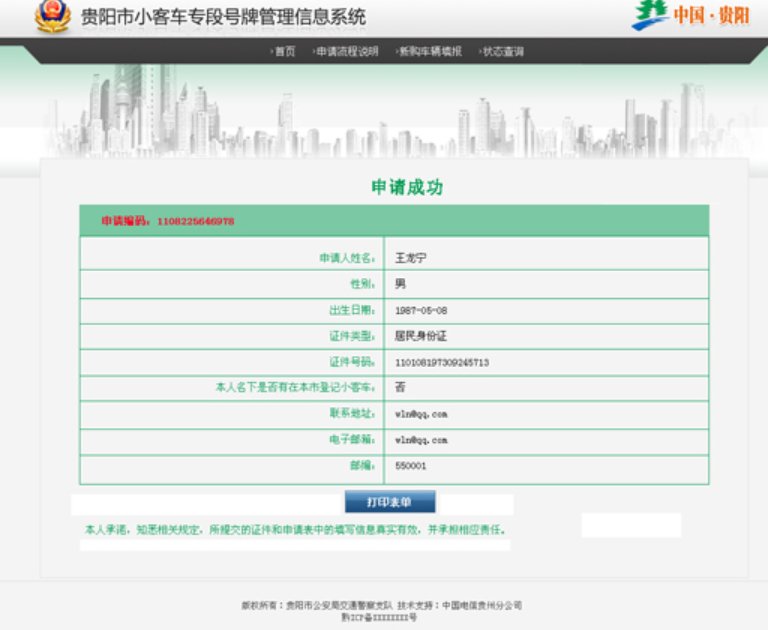The width and height of the screenshot is (768, 630).
Task: Open the 首页 navigation item
Action: coord(284,51)
